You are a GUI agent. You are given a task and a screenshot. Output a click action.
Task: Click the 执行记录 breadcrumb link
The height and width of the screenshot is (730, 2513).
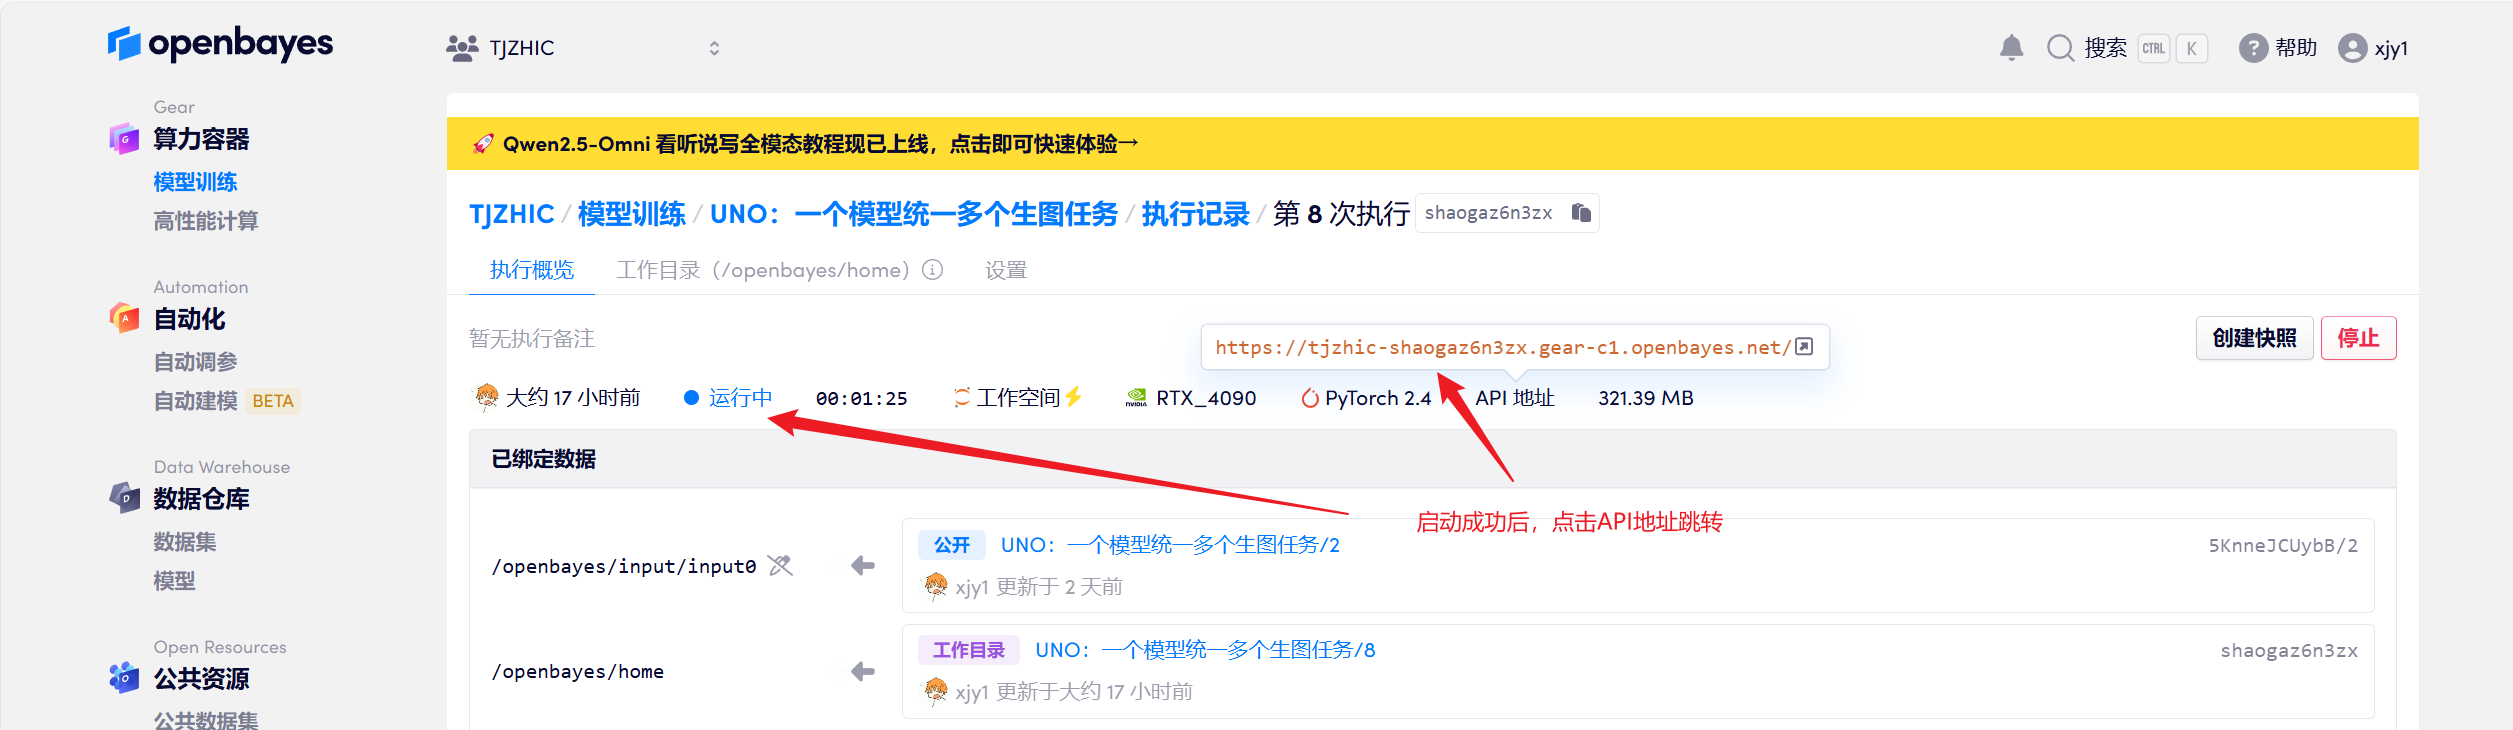(1196, 214)
